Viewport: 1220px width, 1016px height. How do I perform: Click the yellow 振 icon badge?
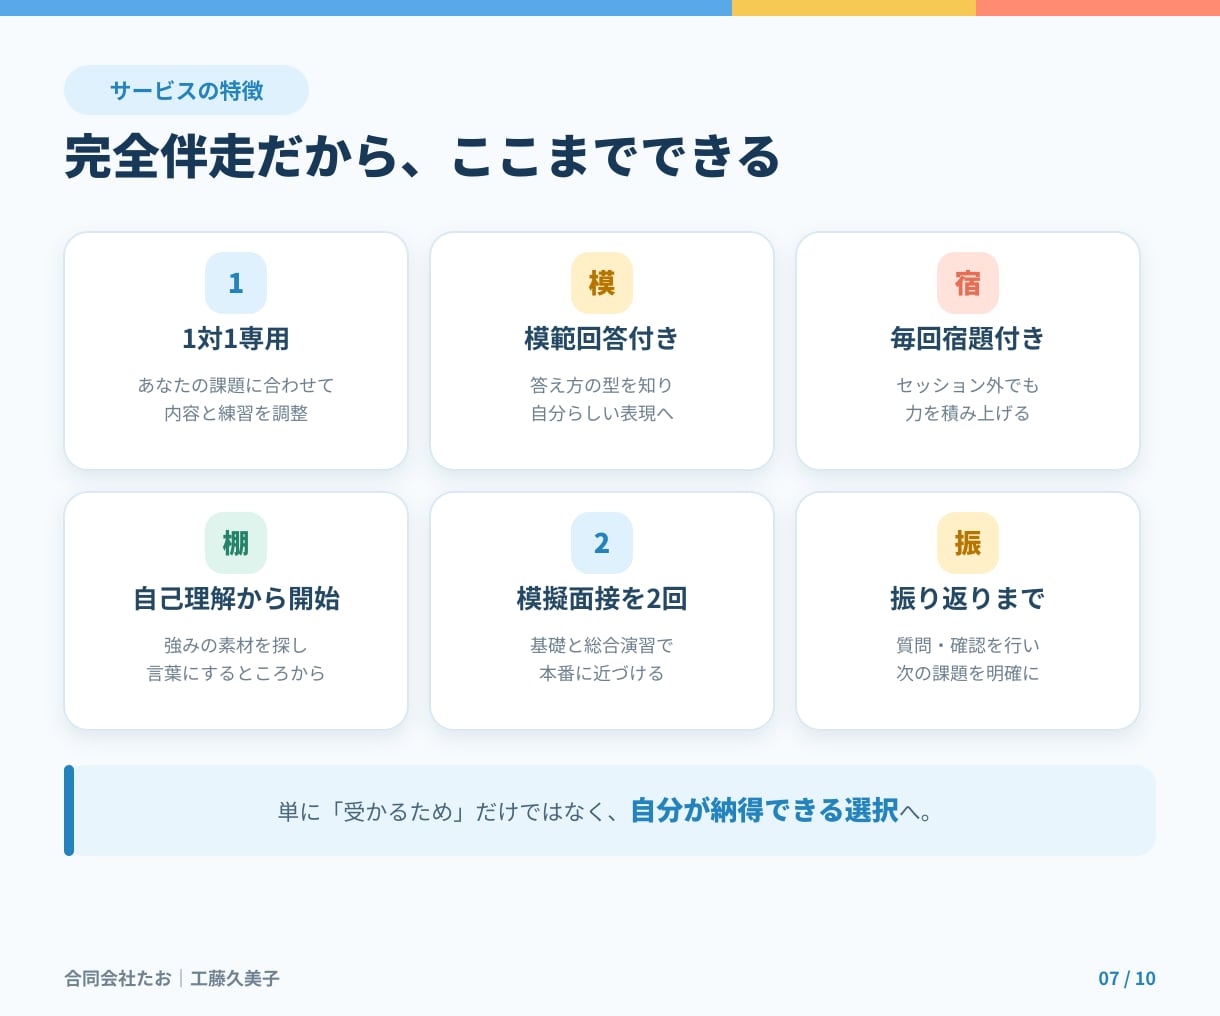(968, 543)
